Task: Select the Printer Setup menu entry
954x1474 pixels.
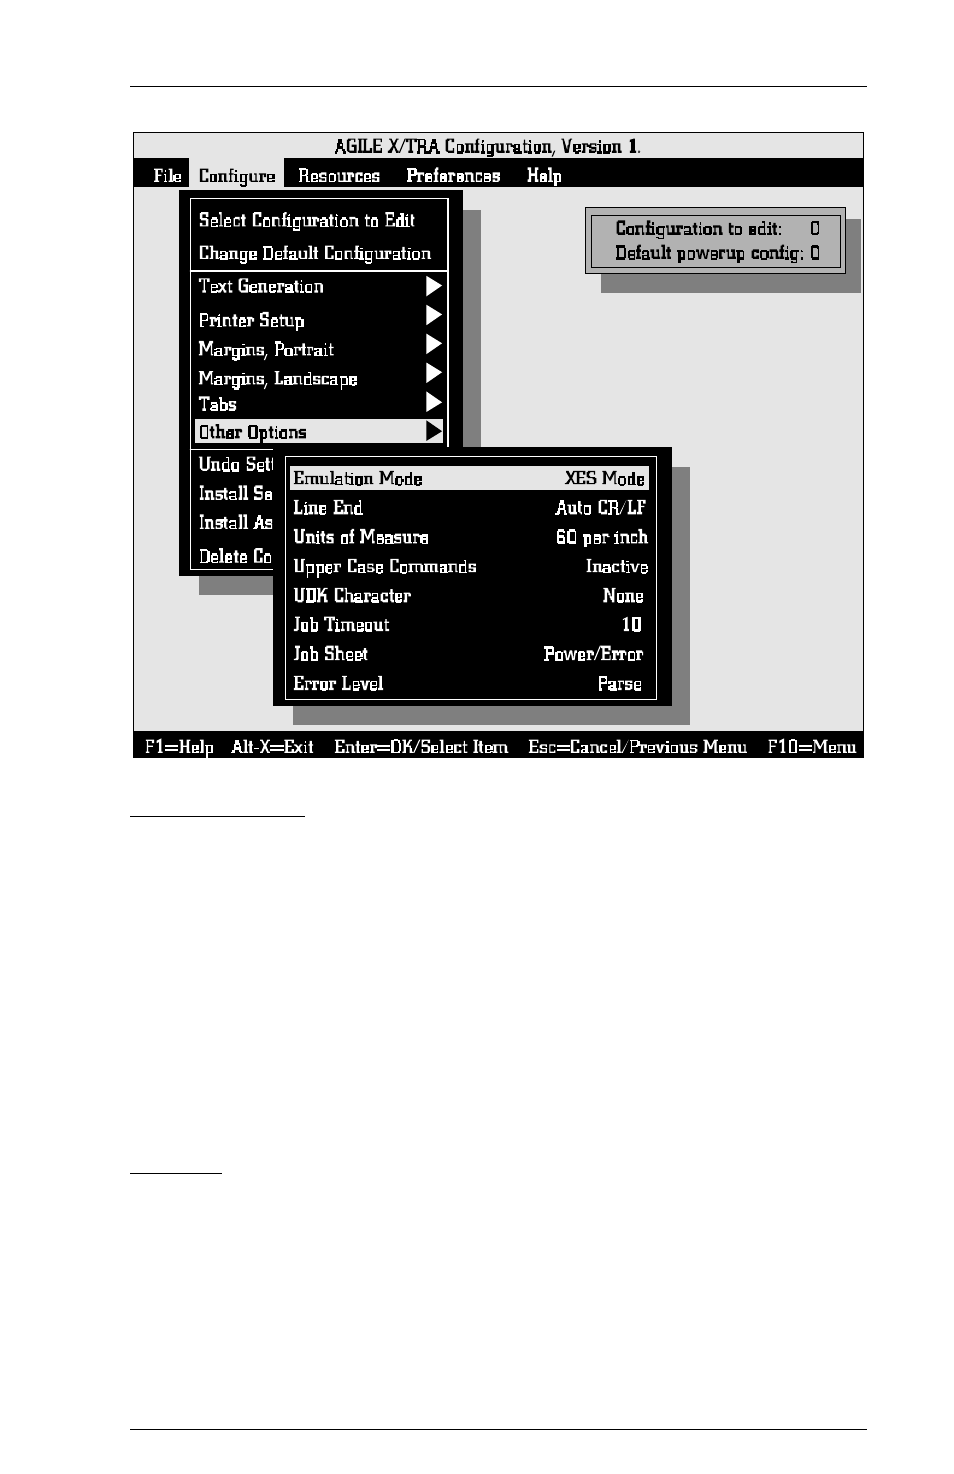Action: (x=251, y=321)
